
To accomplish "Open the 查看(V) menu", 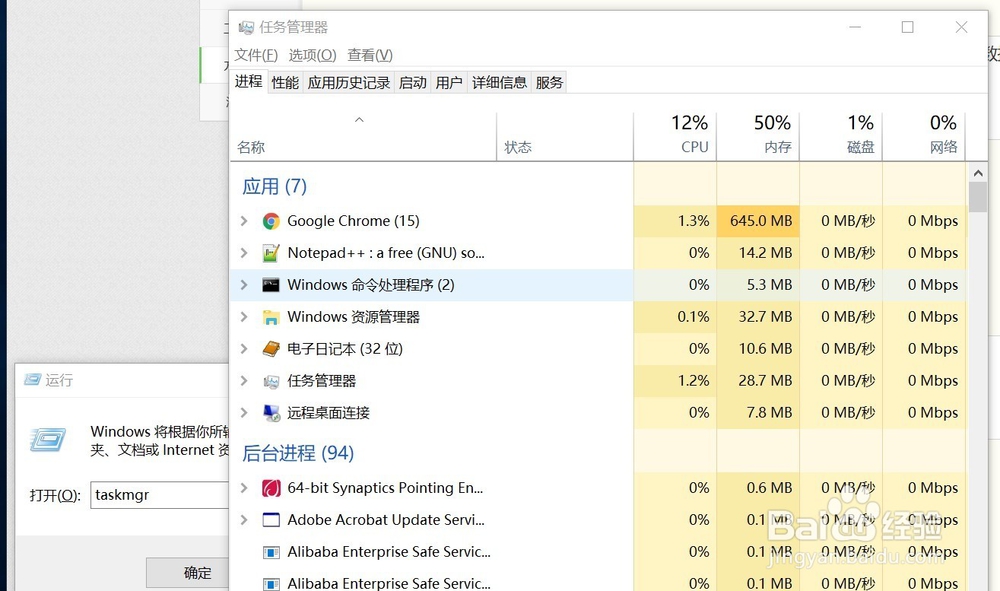I will [x=370, y=55].
